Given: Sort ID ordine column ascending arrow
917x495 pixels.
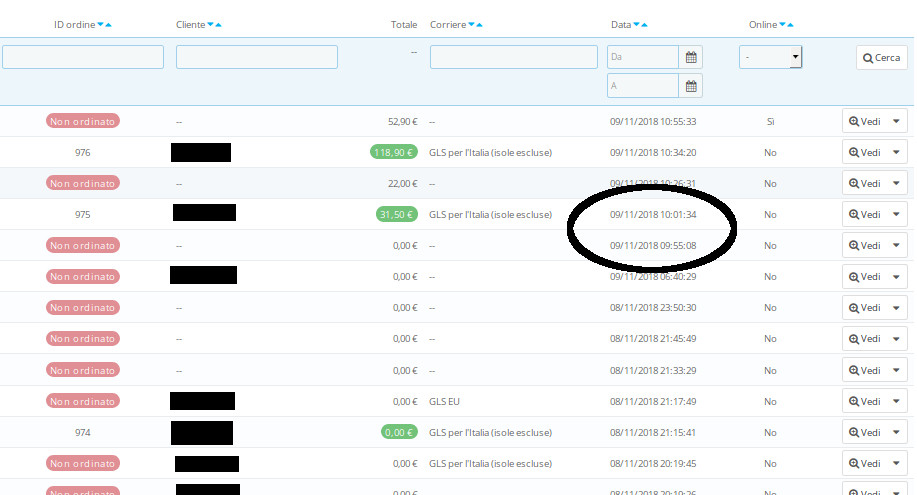Looking at the screenshot, I should [x=108, y=25].
